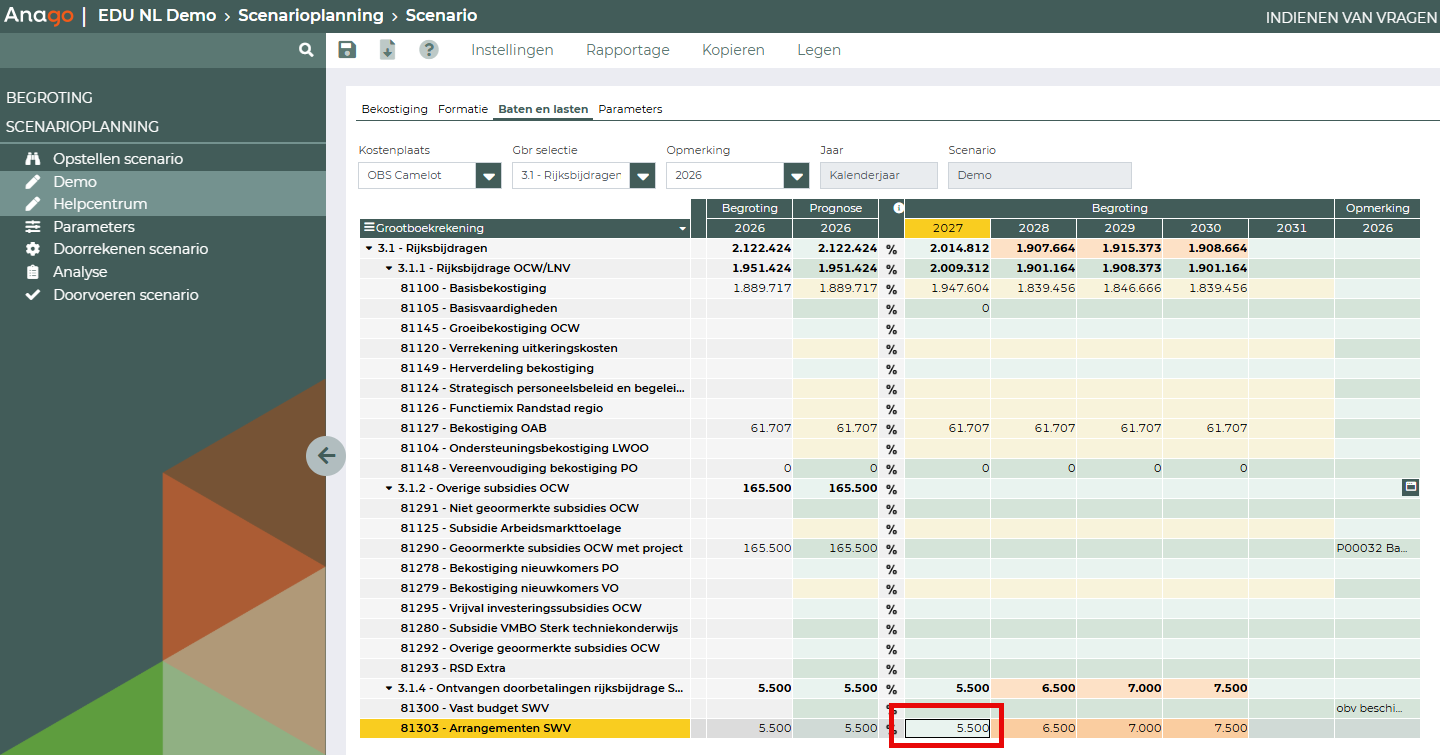
Task: Open the Kostenplaats dropdown arrow
Action: pyautogui.click(x=488, y=176)
